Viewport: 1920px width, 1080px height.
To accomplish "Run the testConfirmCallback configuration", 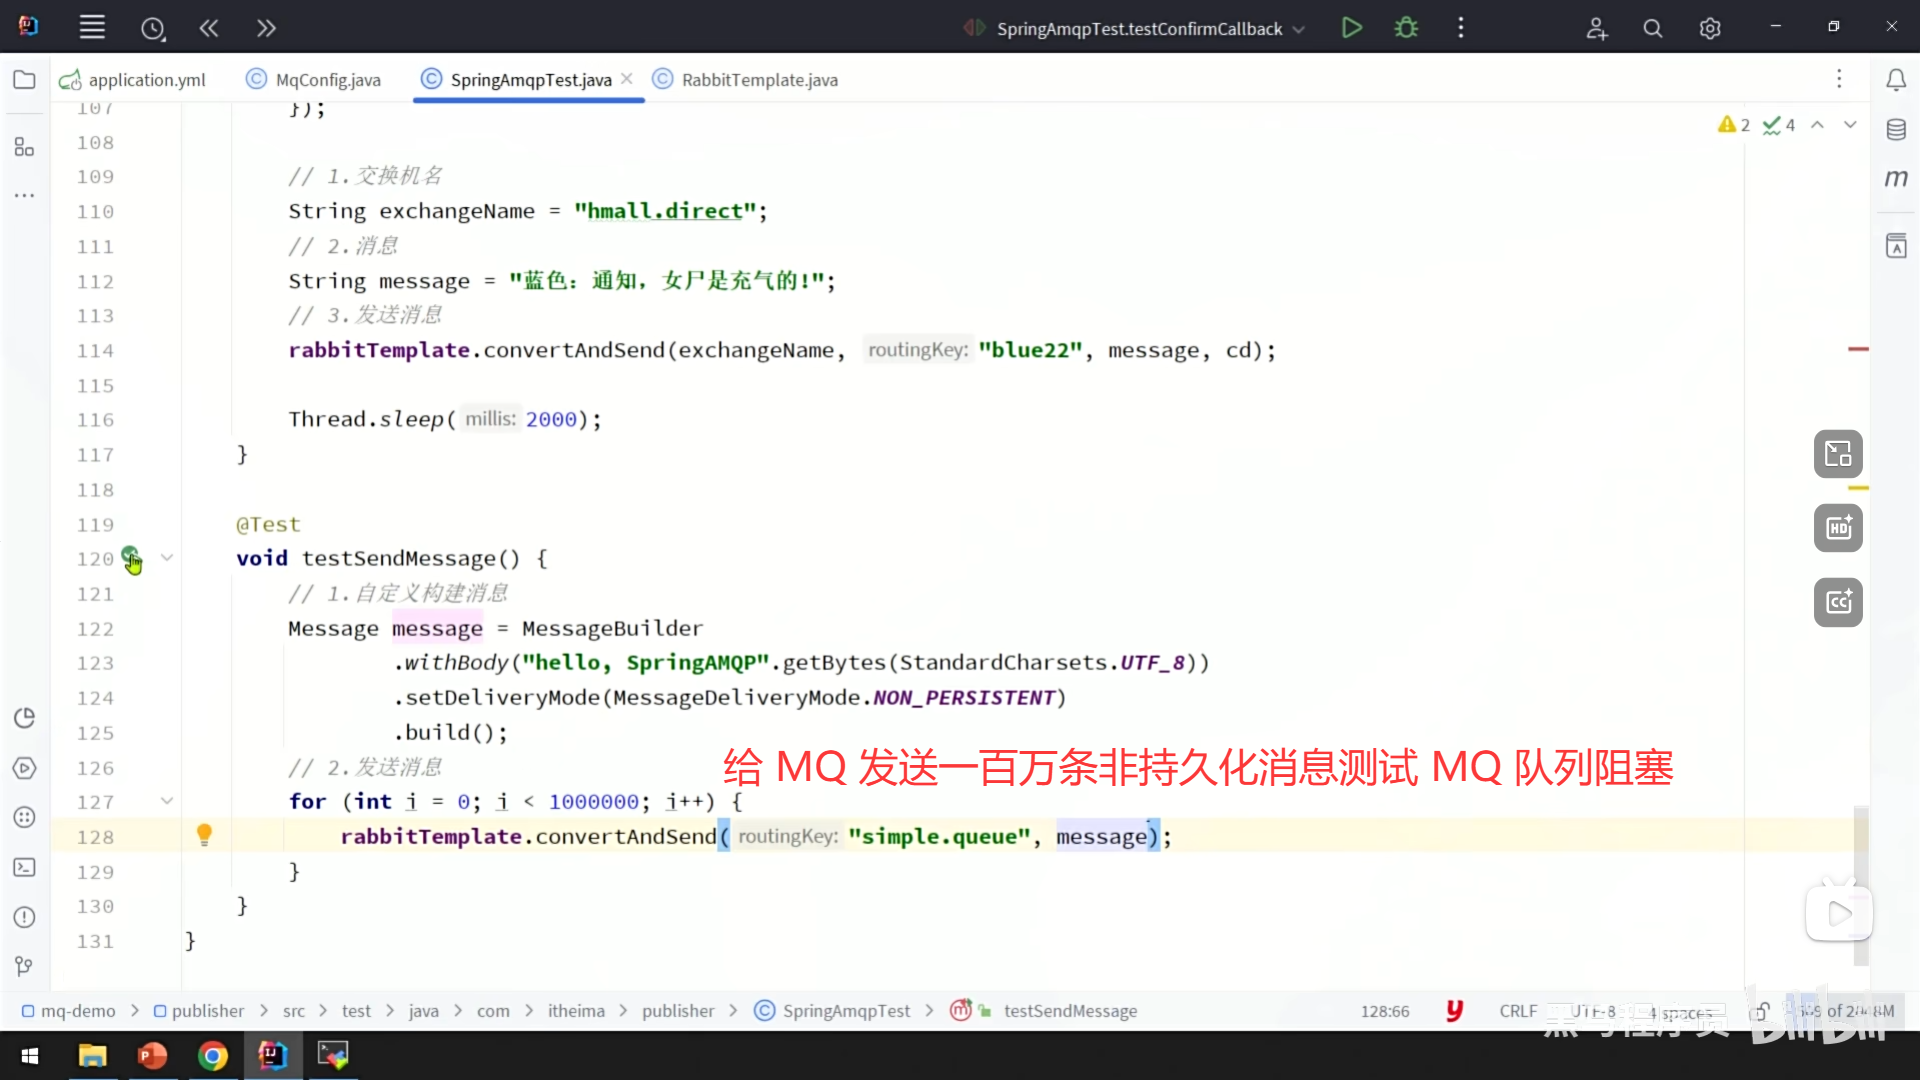I will pyautogui.click(x=1351, y=28).
